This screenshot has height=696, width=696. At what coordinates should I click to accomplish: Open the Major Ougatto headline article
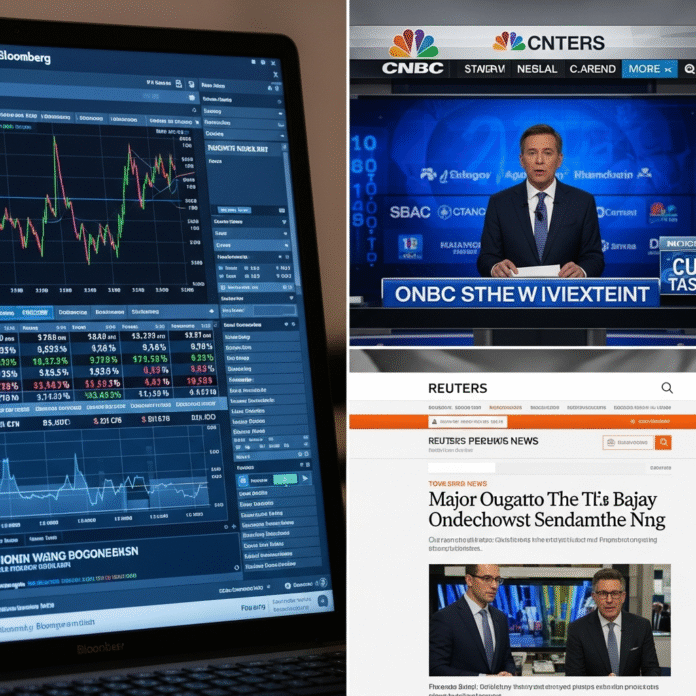tap(540, 509)
